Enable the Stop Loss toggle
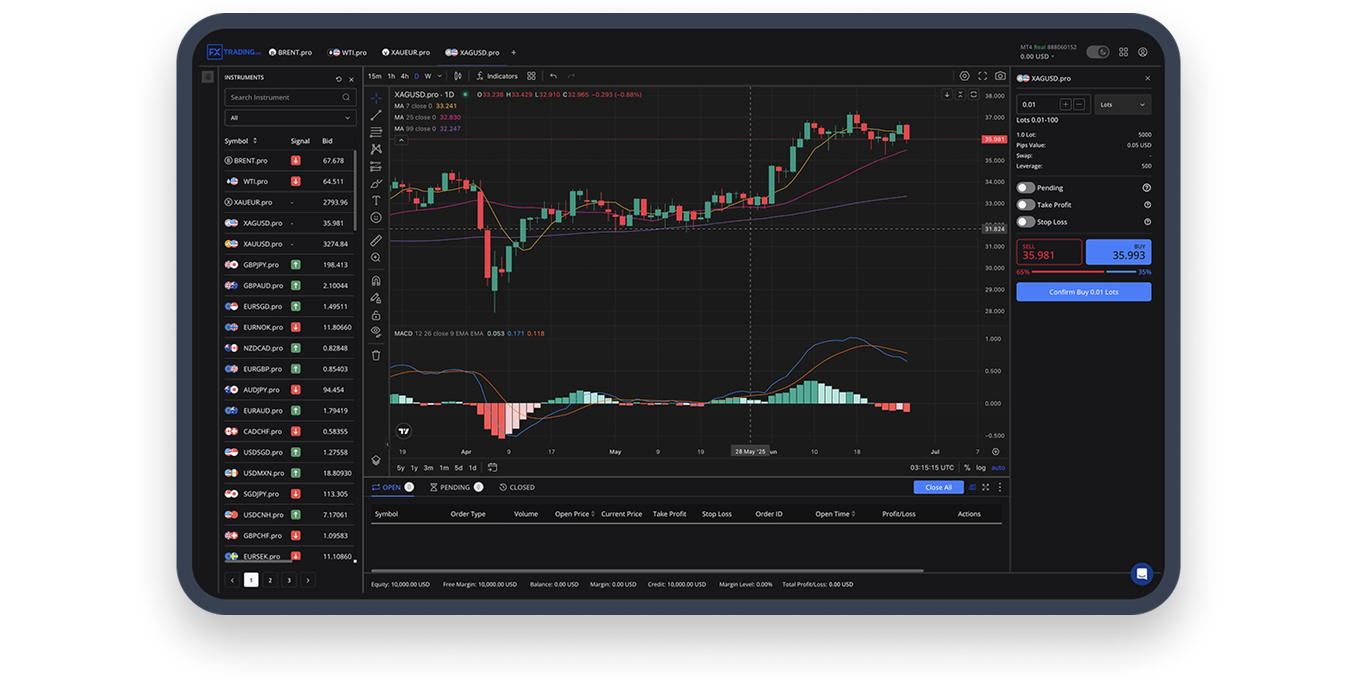The image size is (1357, 678). pyautogui.click(x=1026, y=222)
